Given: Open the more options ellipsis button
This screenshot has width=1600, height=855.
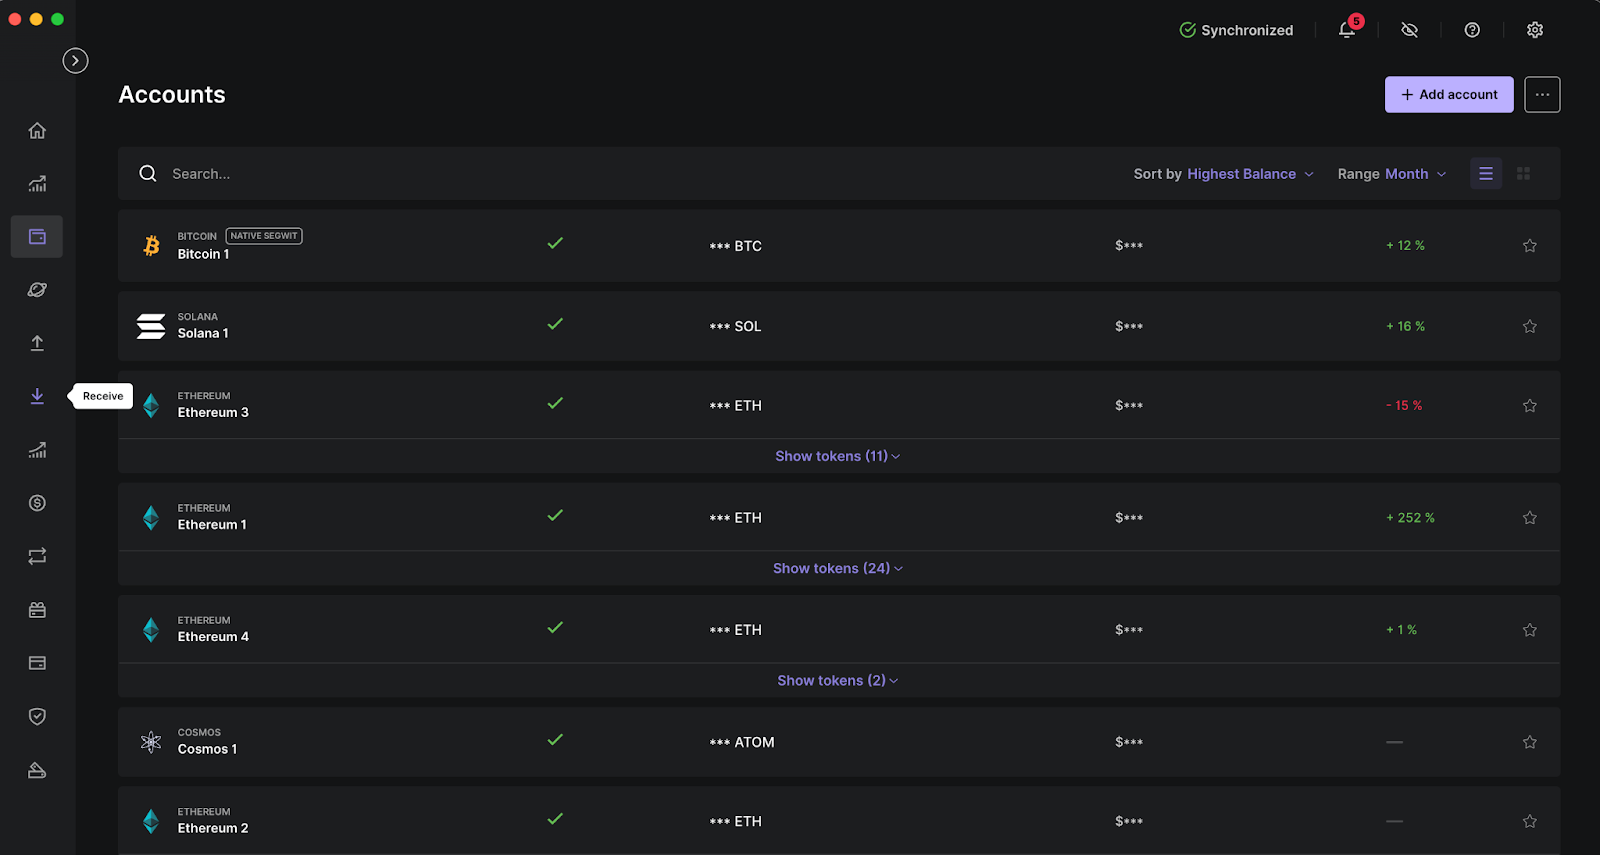Looking at the screenshot, I should [x=1541, y=95].
